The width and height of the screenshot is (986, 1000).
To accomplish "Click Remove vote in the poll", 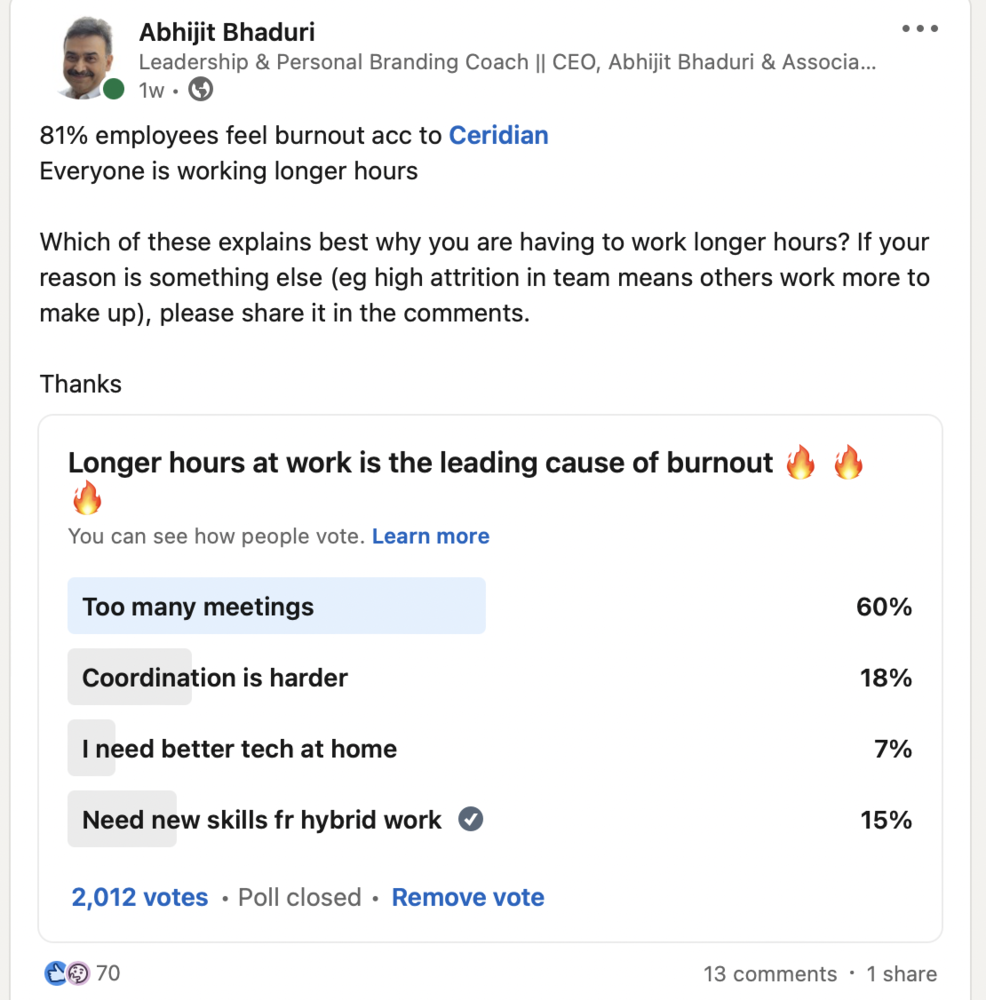I will [x=468, y=897].
